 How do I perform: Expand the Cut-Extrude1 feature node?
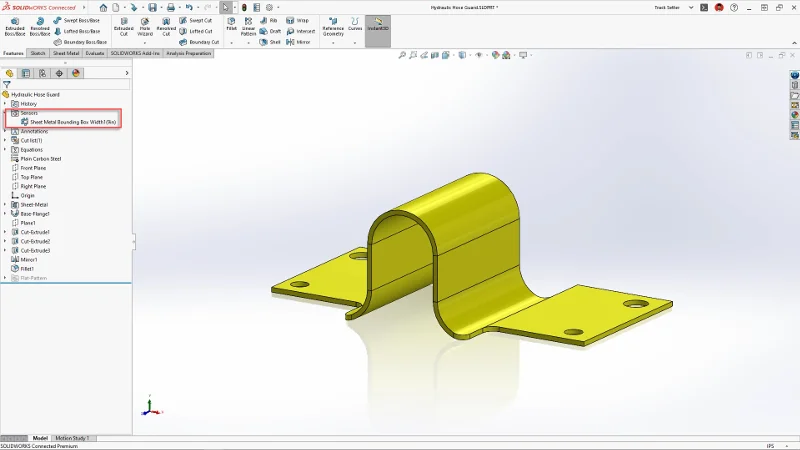click(5, 232)
